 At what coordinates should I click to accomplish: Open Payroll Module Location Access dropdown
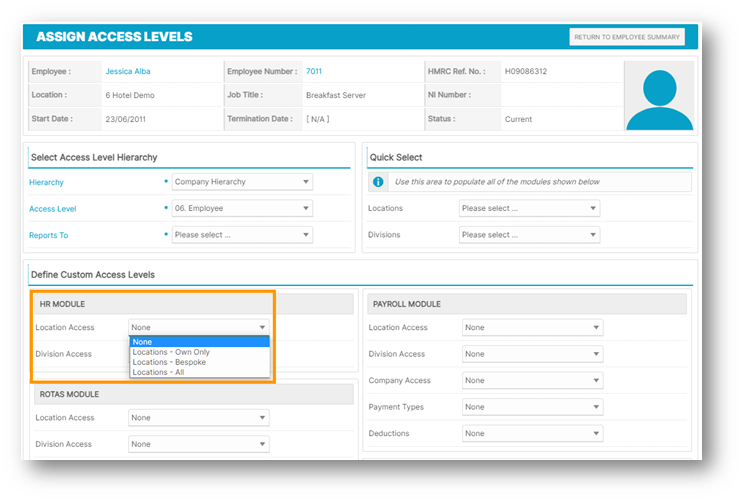pos(532,327)
